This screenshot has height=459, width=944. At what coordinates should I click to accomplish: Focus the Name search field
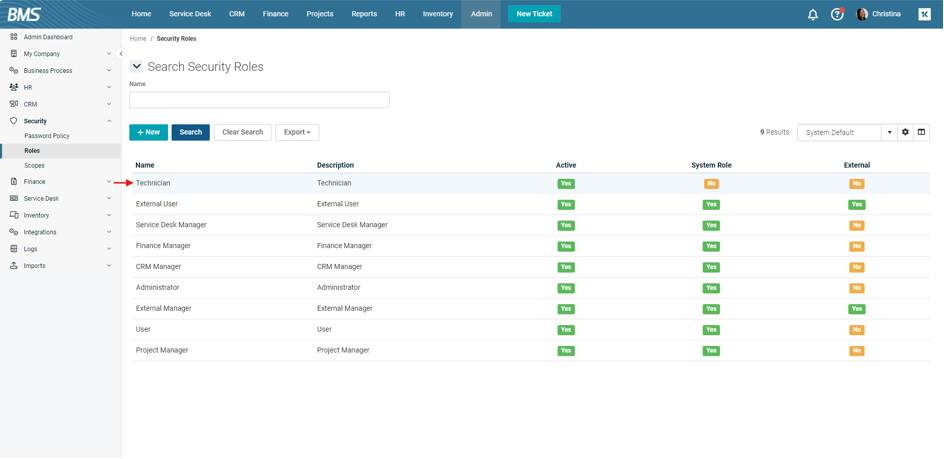[x=259, y=100]
